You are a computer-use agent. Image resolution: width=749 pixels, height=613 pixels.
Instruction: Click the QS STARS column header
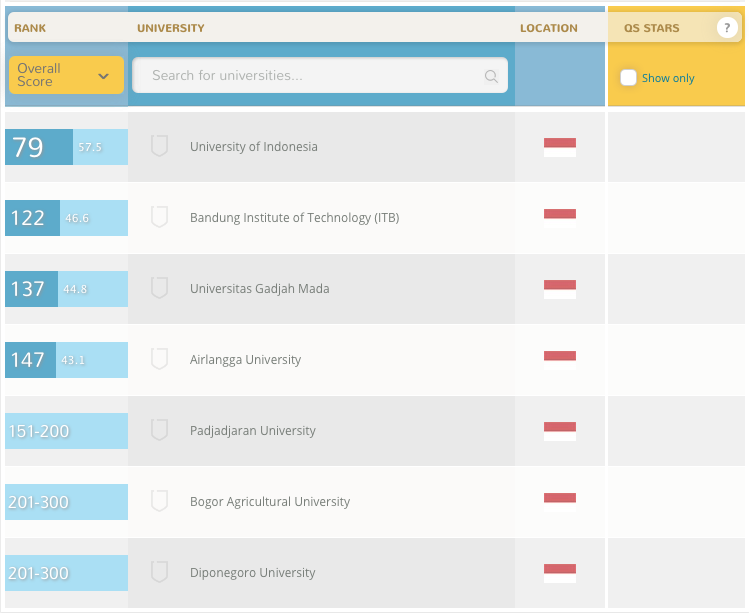pos(652,28)
